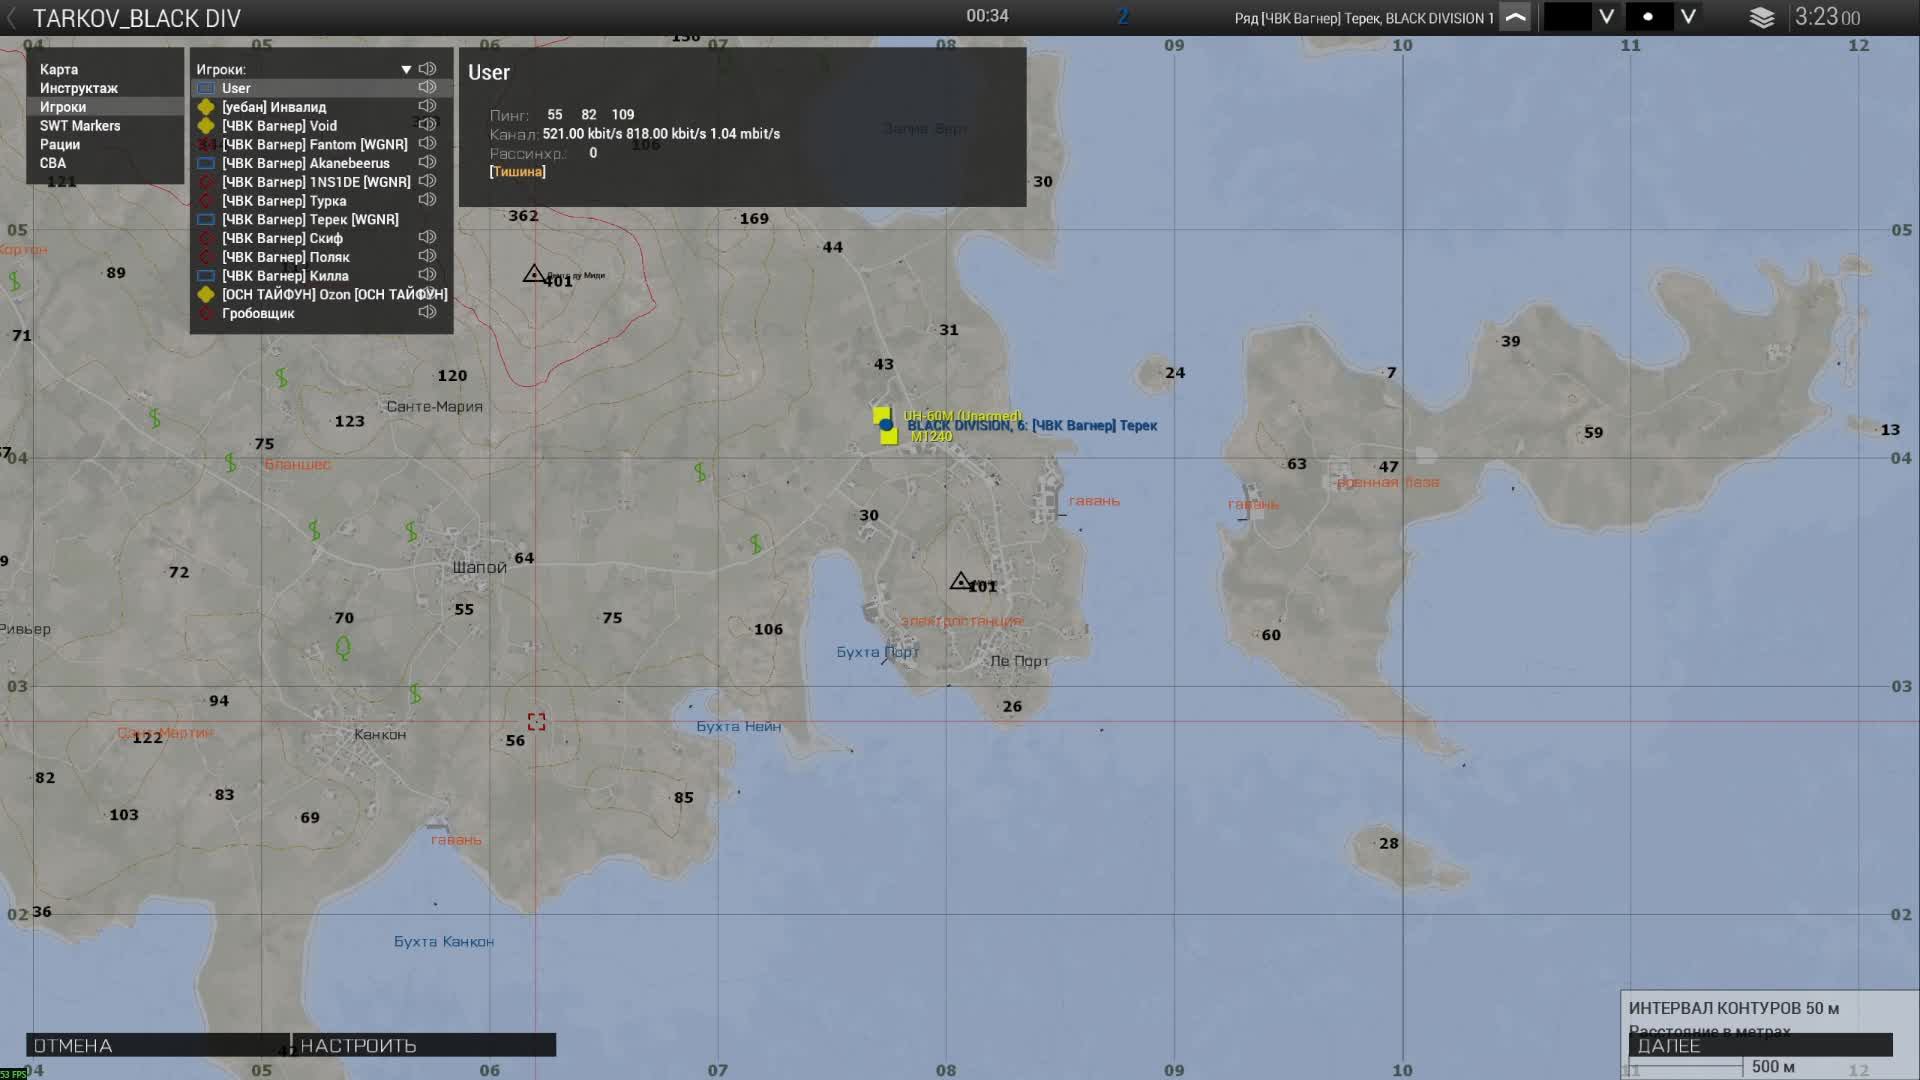The height and width of the screenshot is (1080, 1920).
Task: Mute [ЧВК Вагнер] Void speaker
Action: coord(428,125)
